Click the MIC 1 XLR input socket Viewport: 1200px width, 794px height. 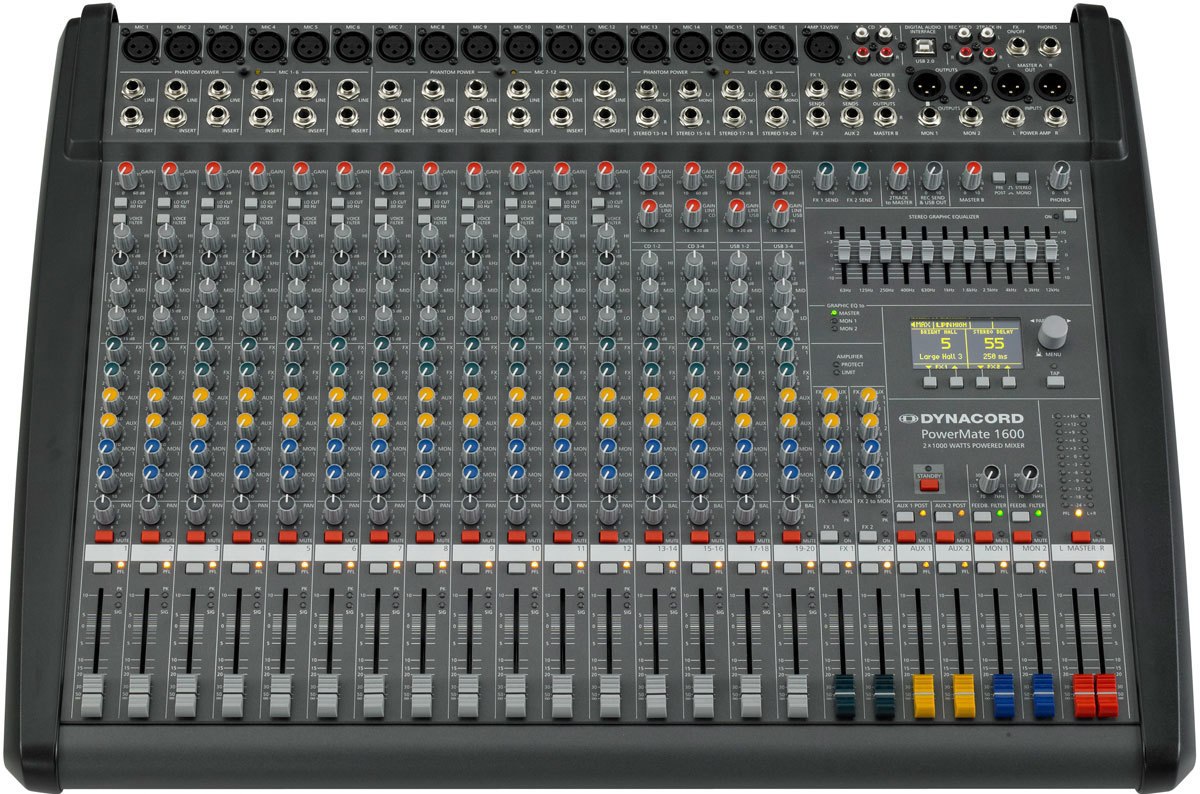[x=140, y=46]
